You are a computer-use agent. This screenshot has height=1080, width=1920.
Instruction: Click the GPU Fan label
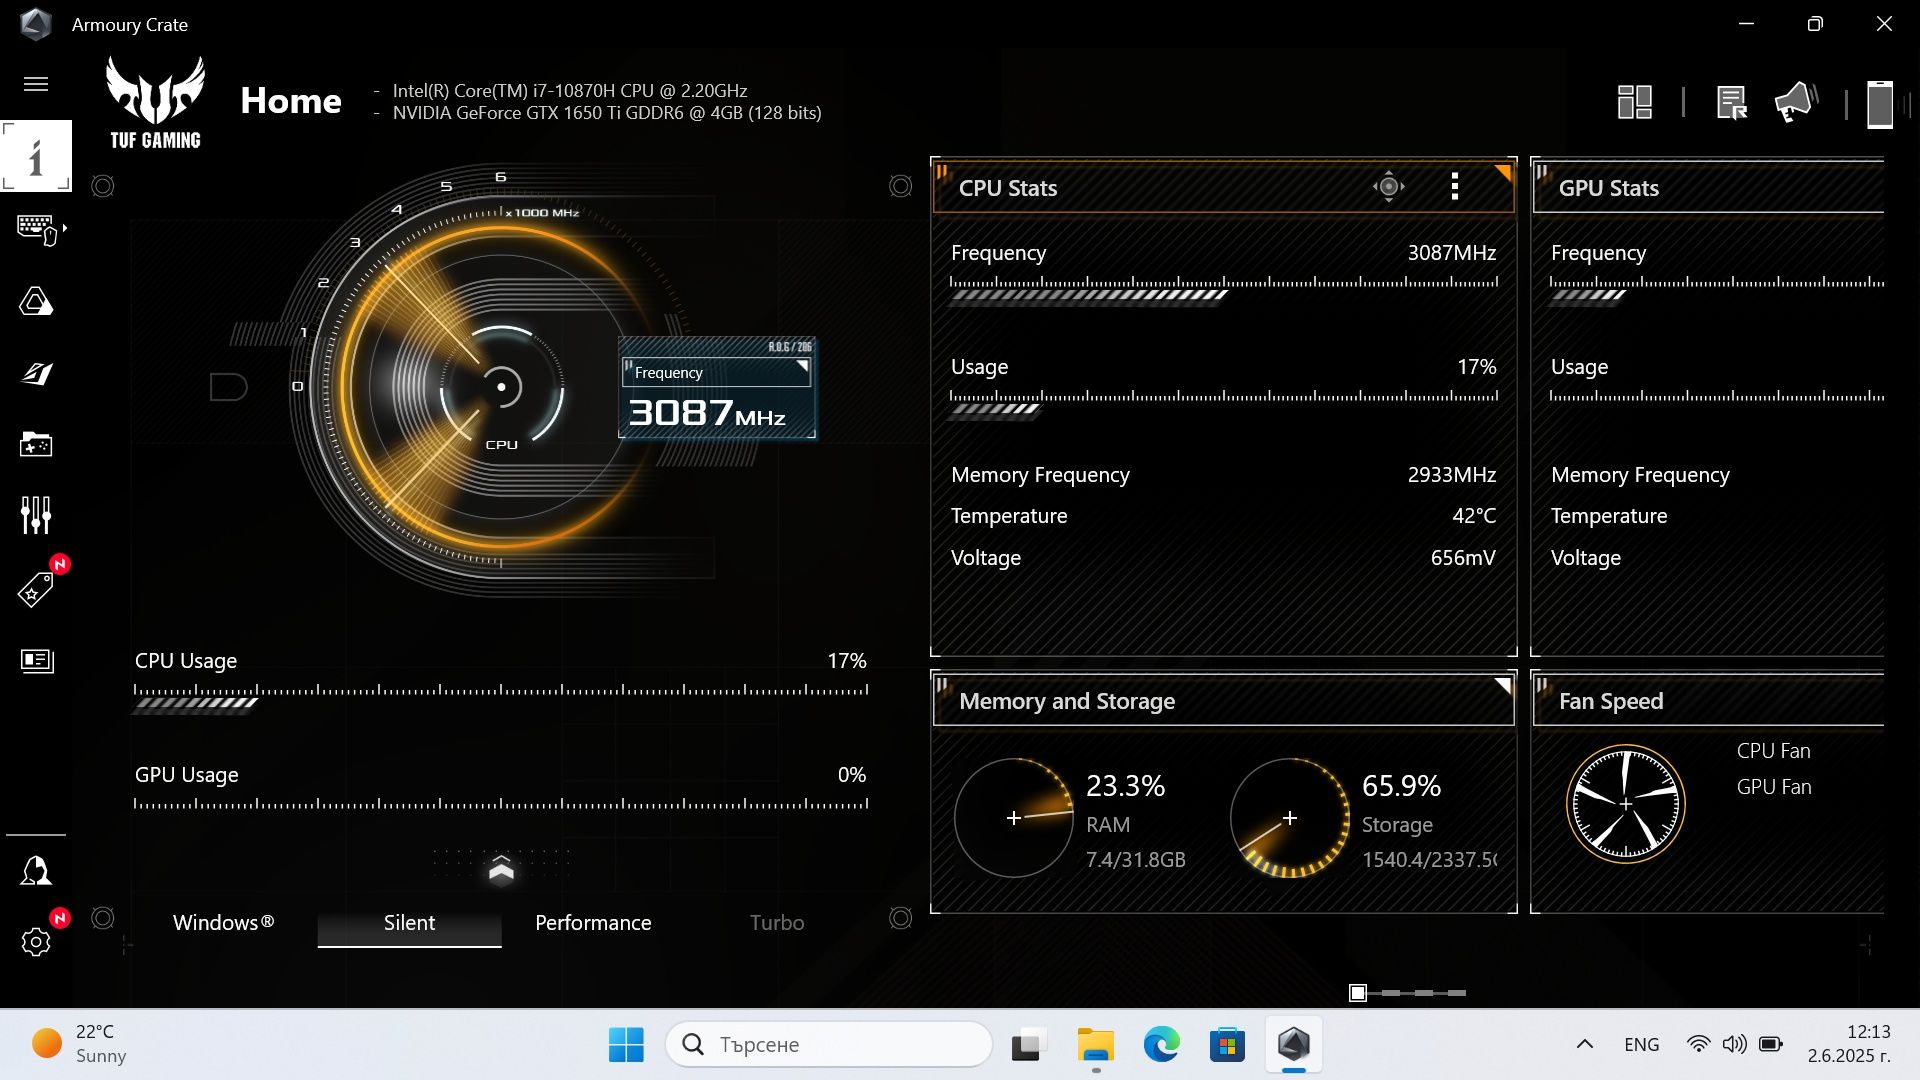(1774, 787)
